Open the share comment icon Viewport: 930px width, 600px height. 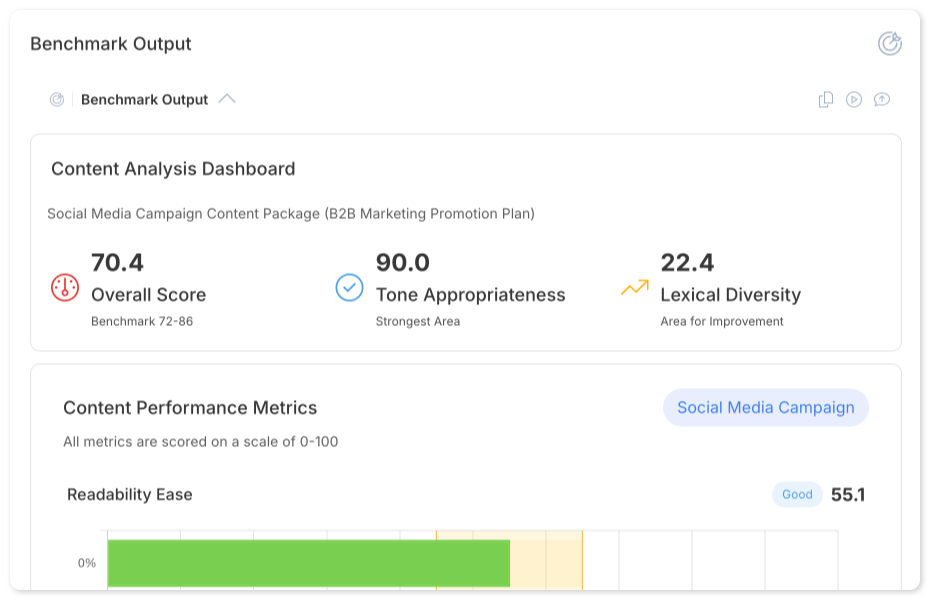881,99
